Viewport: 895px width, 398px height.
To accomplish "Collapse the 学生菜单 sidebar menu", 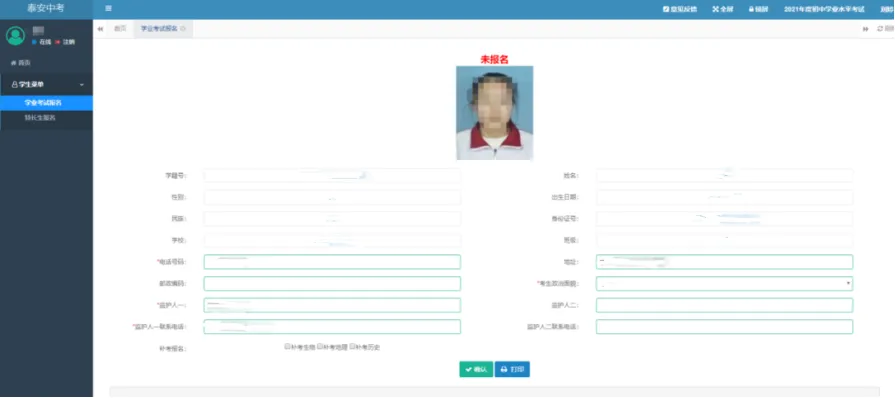I will tap(46, 85).
